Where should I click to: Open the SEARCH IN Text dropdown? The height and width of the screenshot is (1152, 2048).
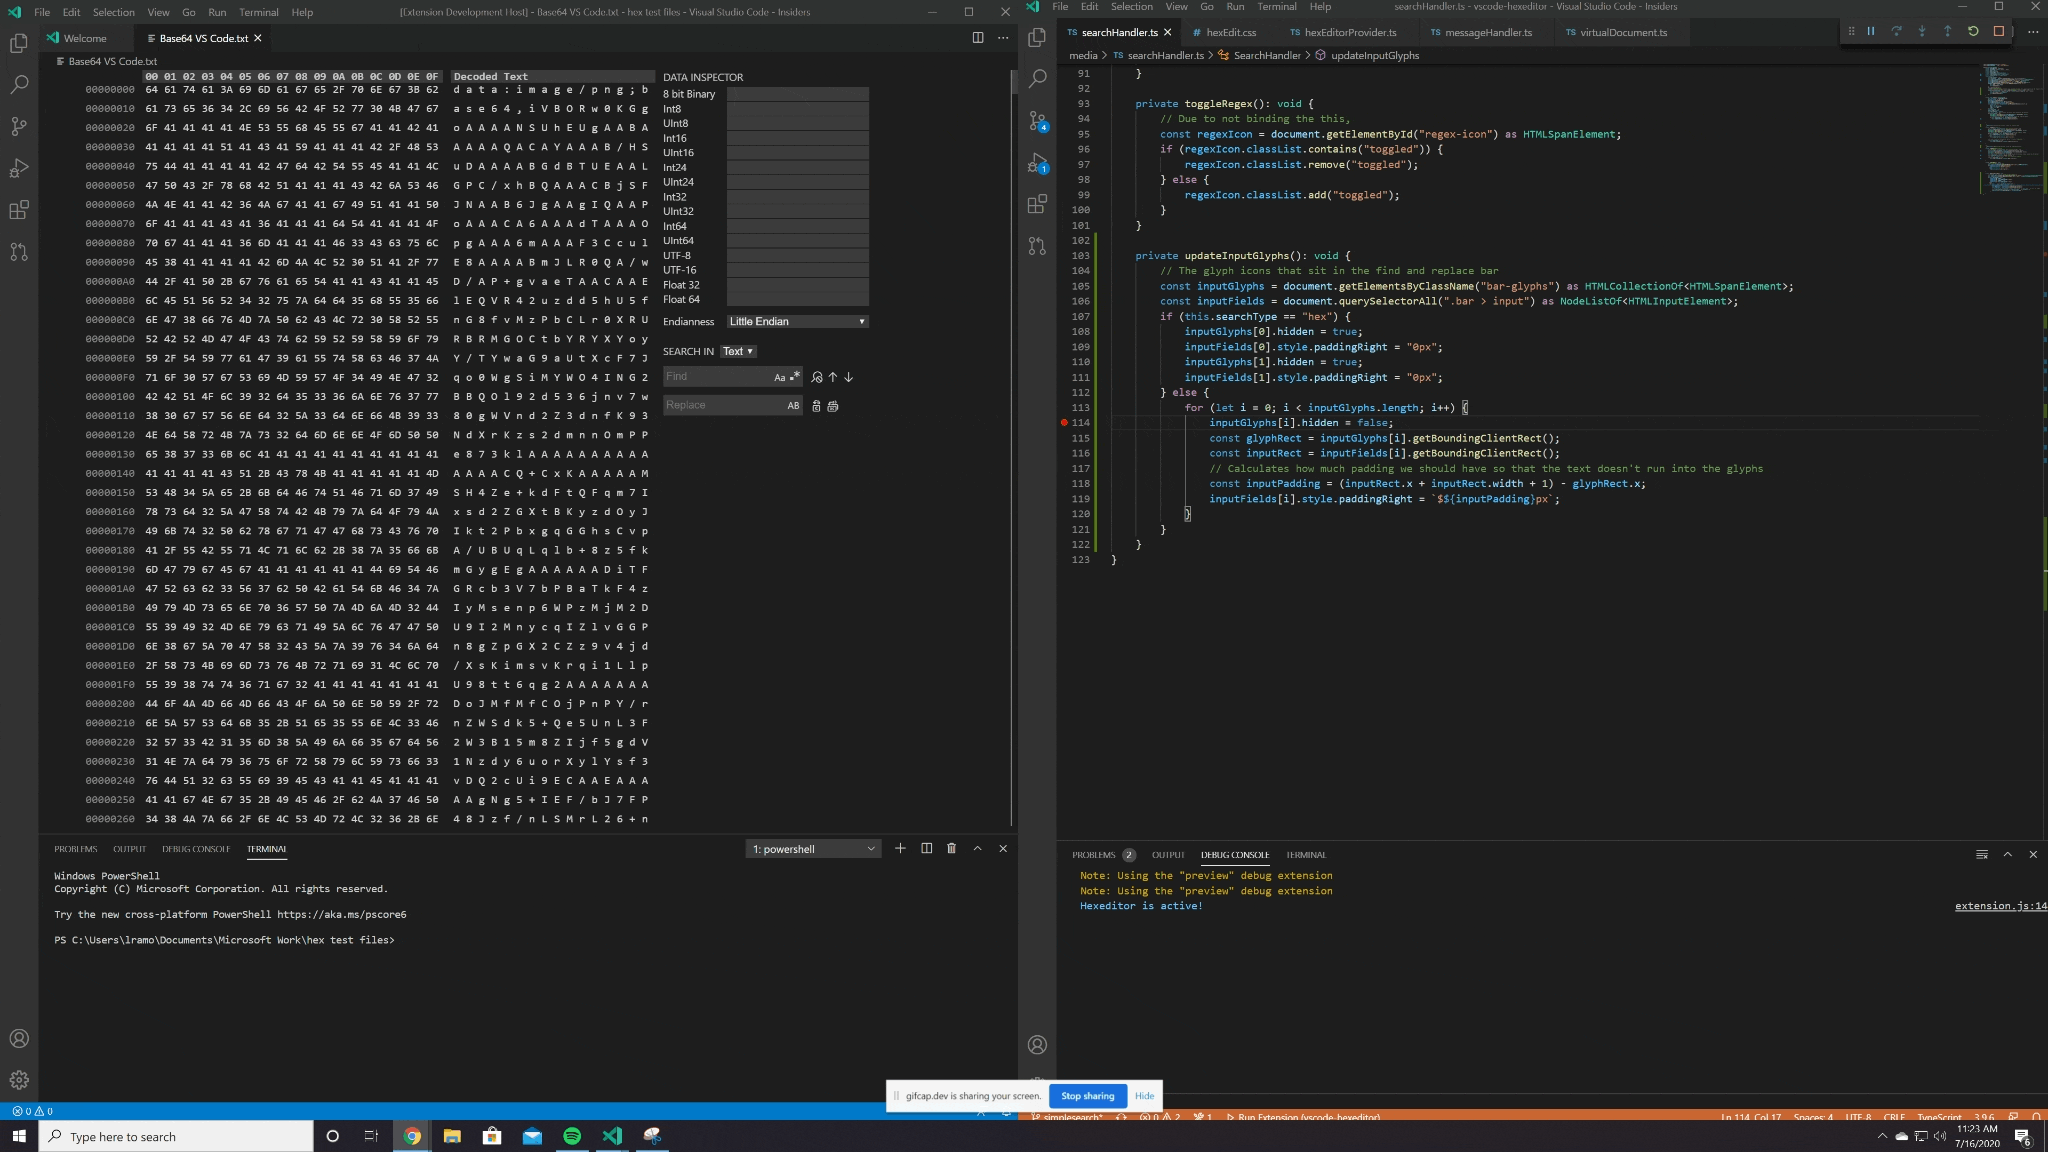(x=738, y=351)
